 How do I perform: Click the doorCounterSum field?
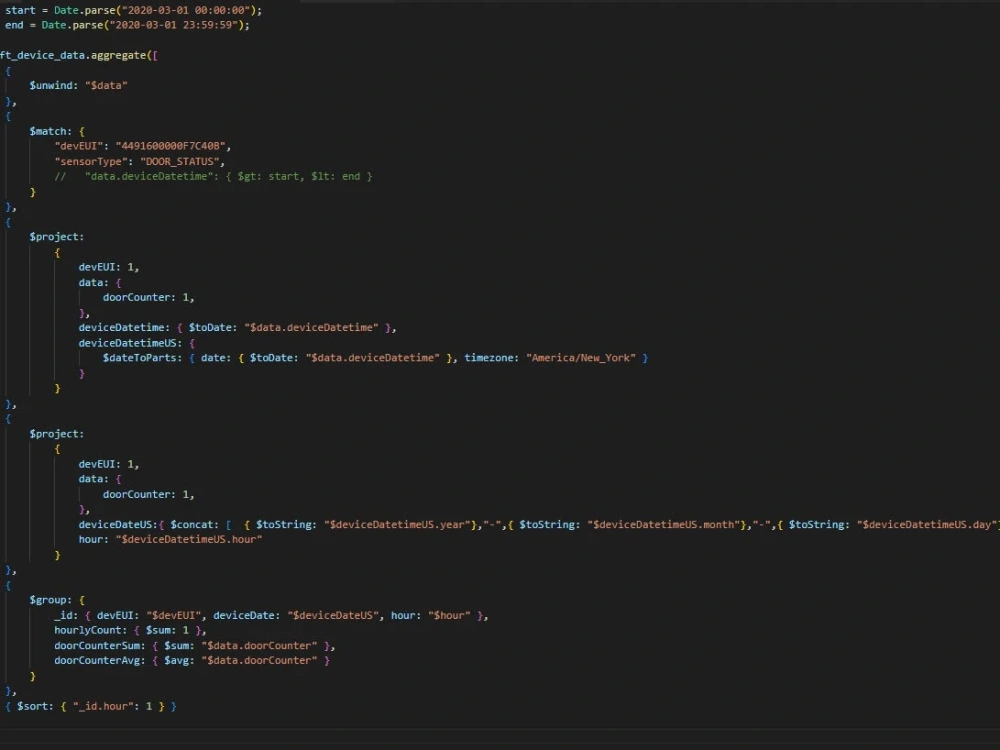(99, 645)
